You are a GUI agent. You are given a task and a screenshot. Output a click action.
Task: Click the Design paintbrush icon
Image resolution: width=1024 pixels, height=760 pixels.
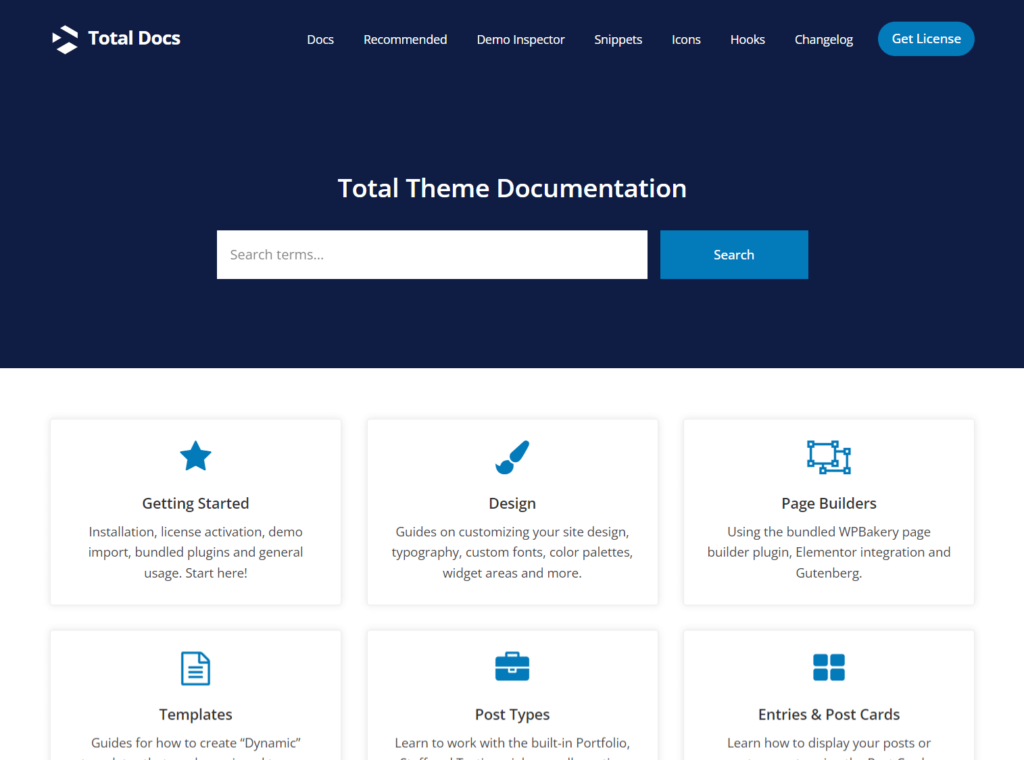tap(512, 456)
